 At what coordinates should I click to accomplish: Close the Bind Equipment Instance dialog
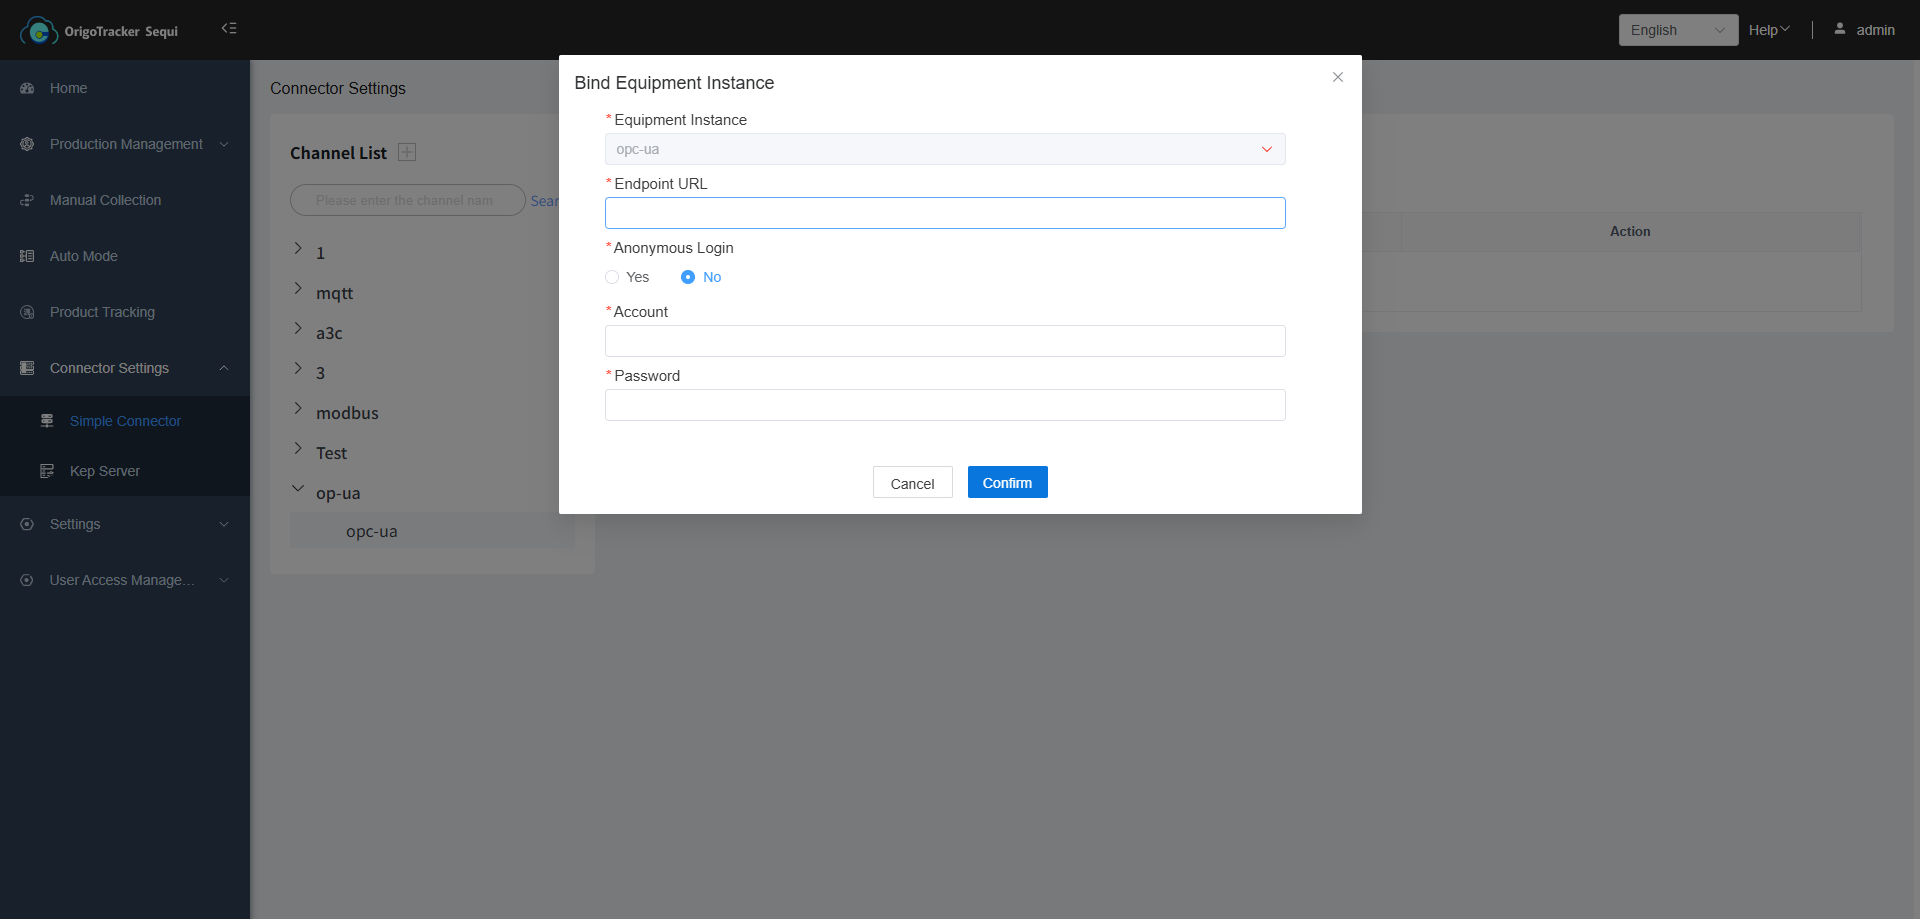[x=1337, y=77]
